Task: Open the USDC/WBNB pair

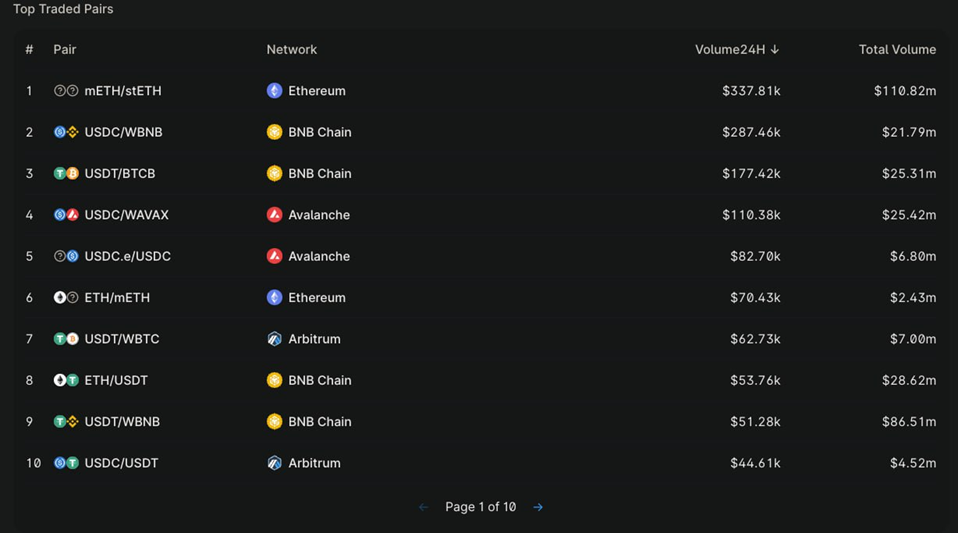Action: tap(123, 132)
